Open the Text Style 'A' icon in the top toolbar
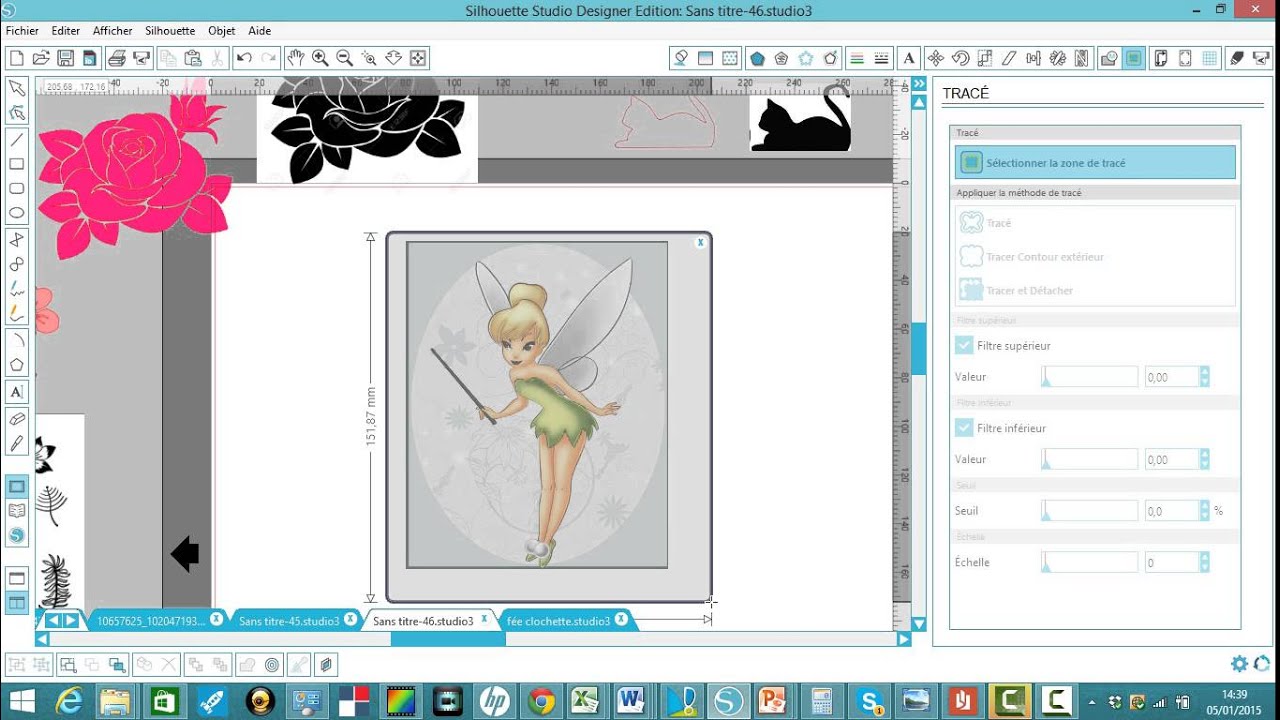 click(x=910, y=58)
